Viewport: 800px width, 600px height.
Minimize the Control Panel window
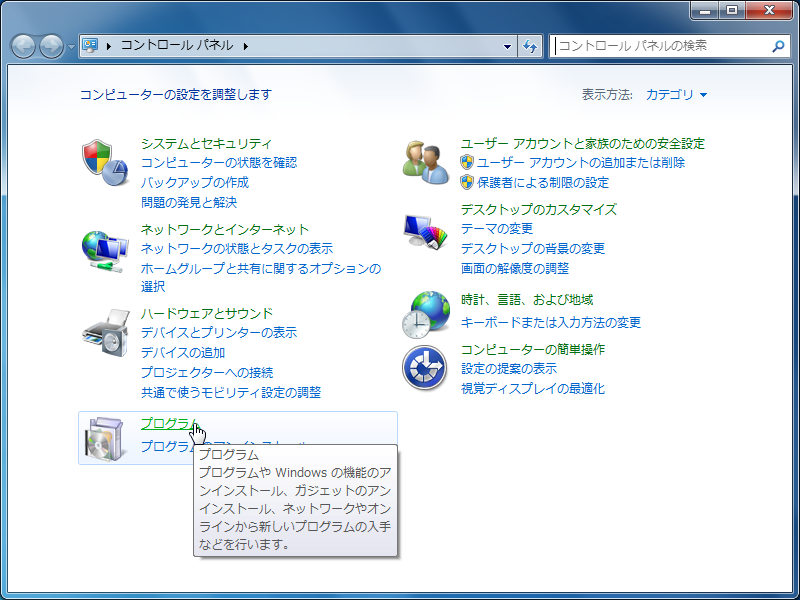pos(705,10)
